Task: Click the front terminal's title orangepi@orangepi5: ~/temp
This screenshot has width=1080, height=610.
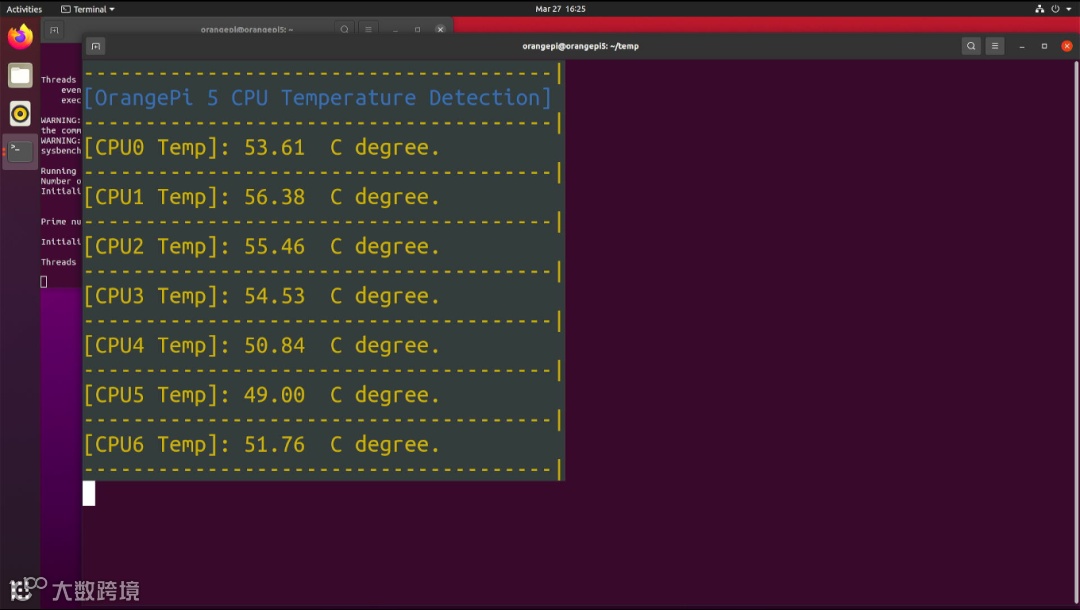Action: coord(581,46)
